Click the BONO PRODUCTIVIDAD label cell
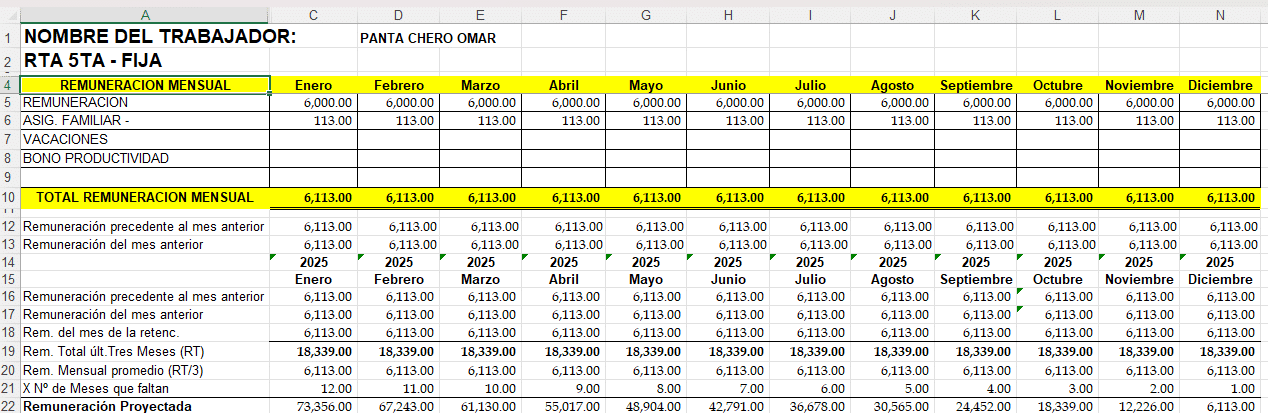This screenshot has width=1268, height=413. 145,158
